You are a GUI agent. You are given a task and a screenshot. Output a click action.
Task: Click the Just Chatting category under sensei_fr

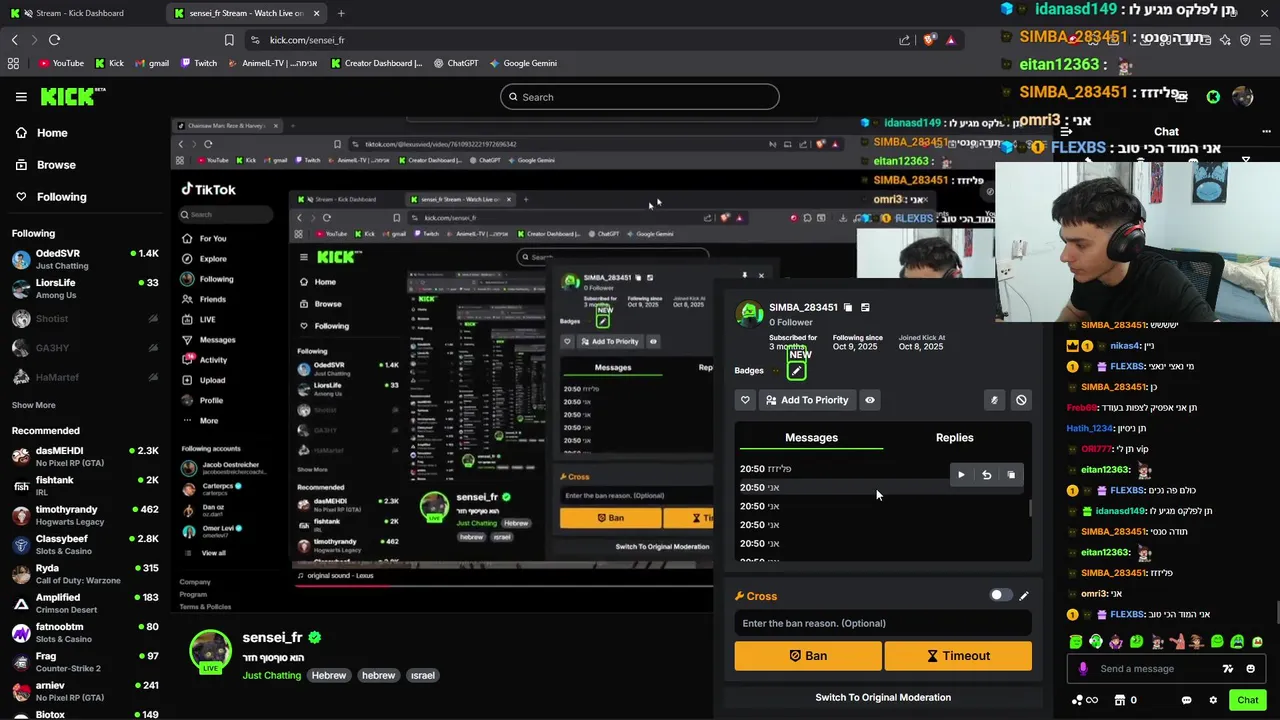coord(271,675)
